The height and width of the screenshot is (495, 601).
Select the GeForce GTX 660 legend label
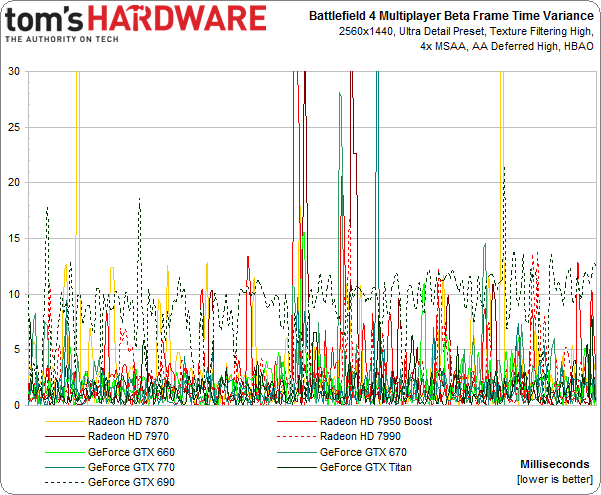pyautogui.click(x=131, y=452)
